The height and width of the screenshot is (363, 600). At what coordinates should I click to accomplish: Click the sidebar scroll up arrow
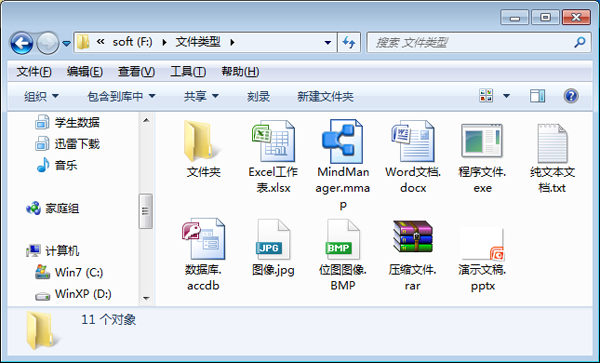146,120
